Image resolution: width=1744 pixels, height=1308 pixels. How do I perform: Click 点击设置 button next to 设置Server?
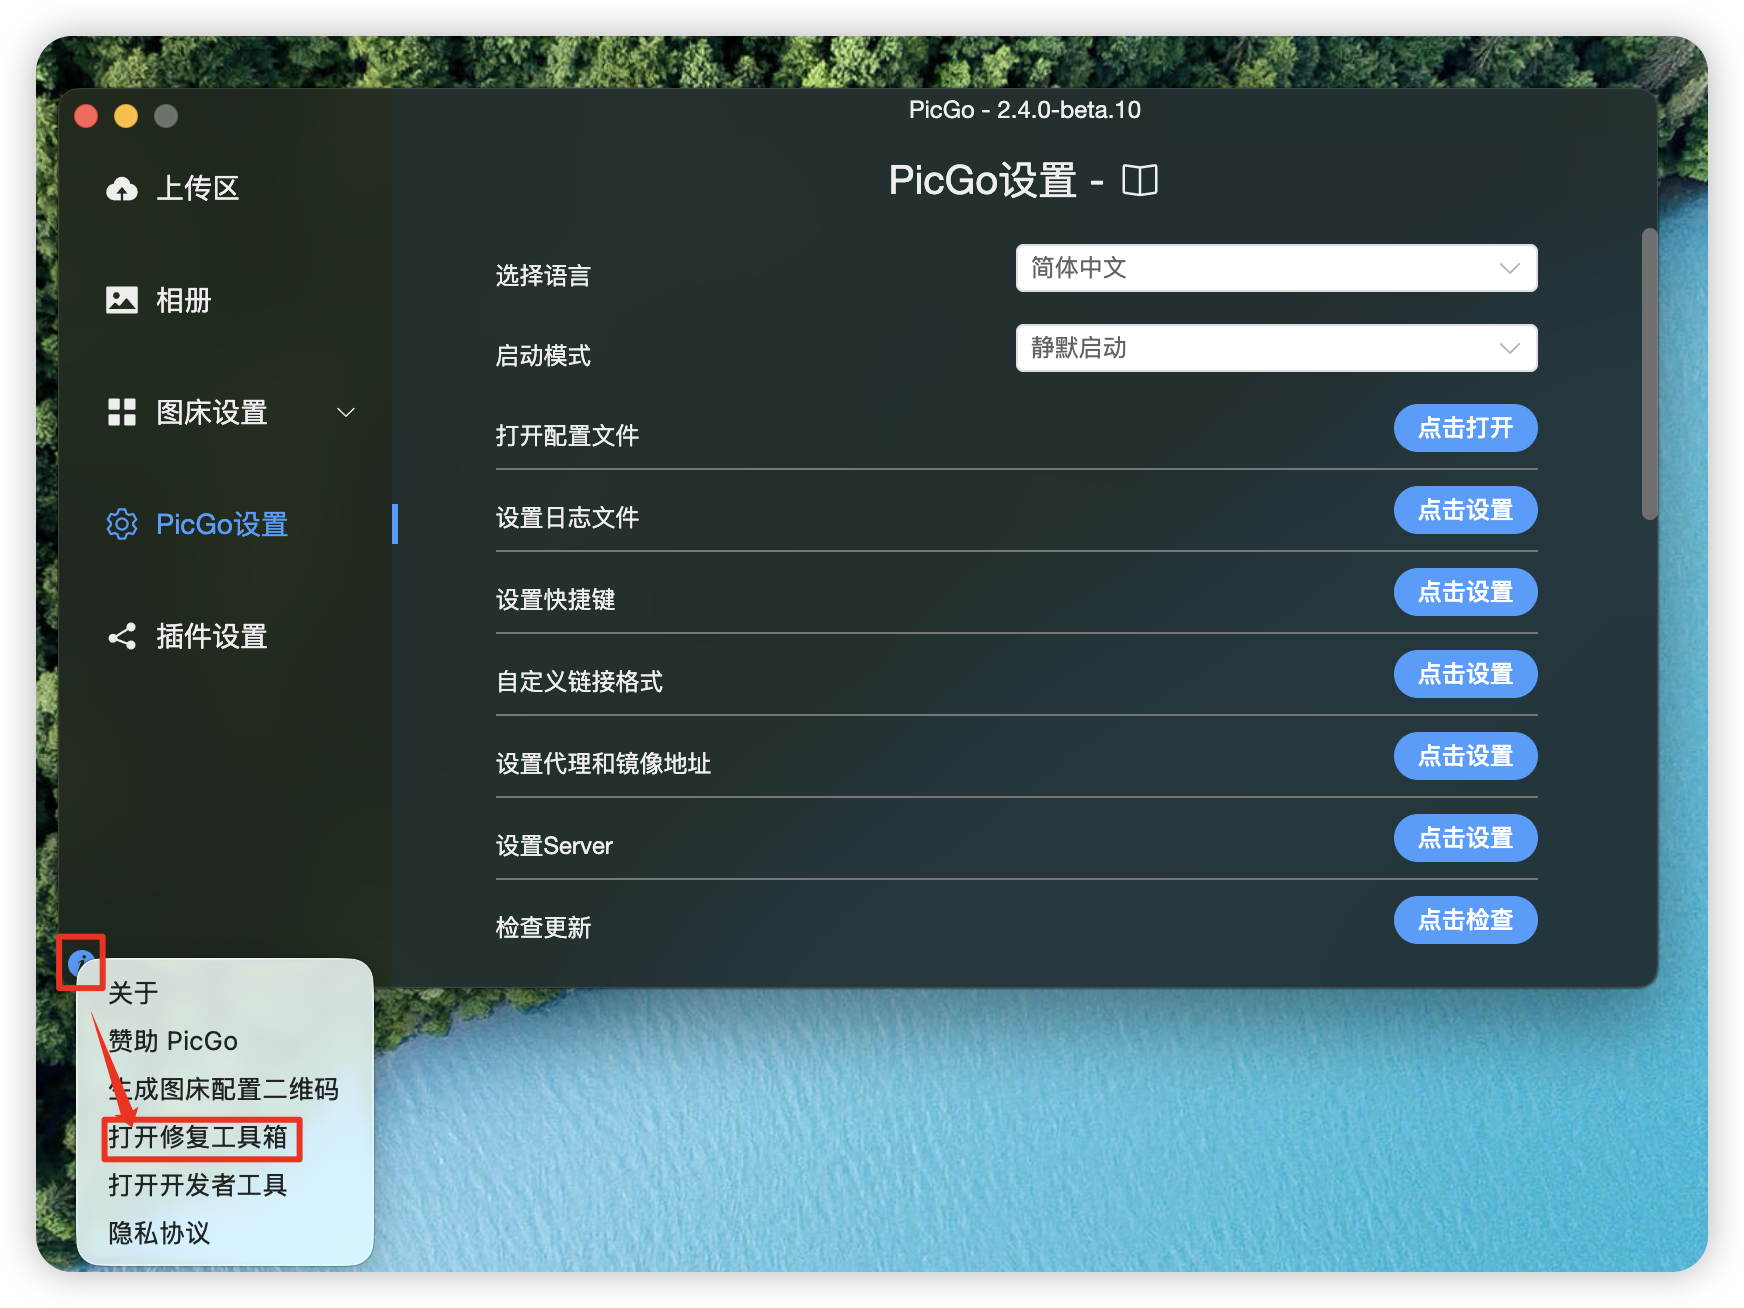[x=1465, y=838]
